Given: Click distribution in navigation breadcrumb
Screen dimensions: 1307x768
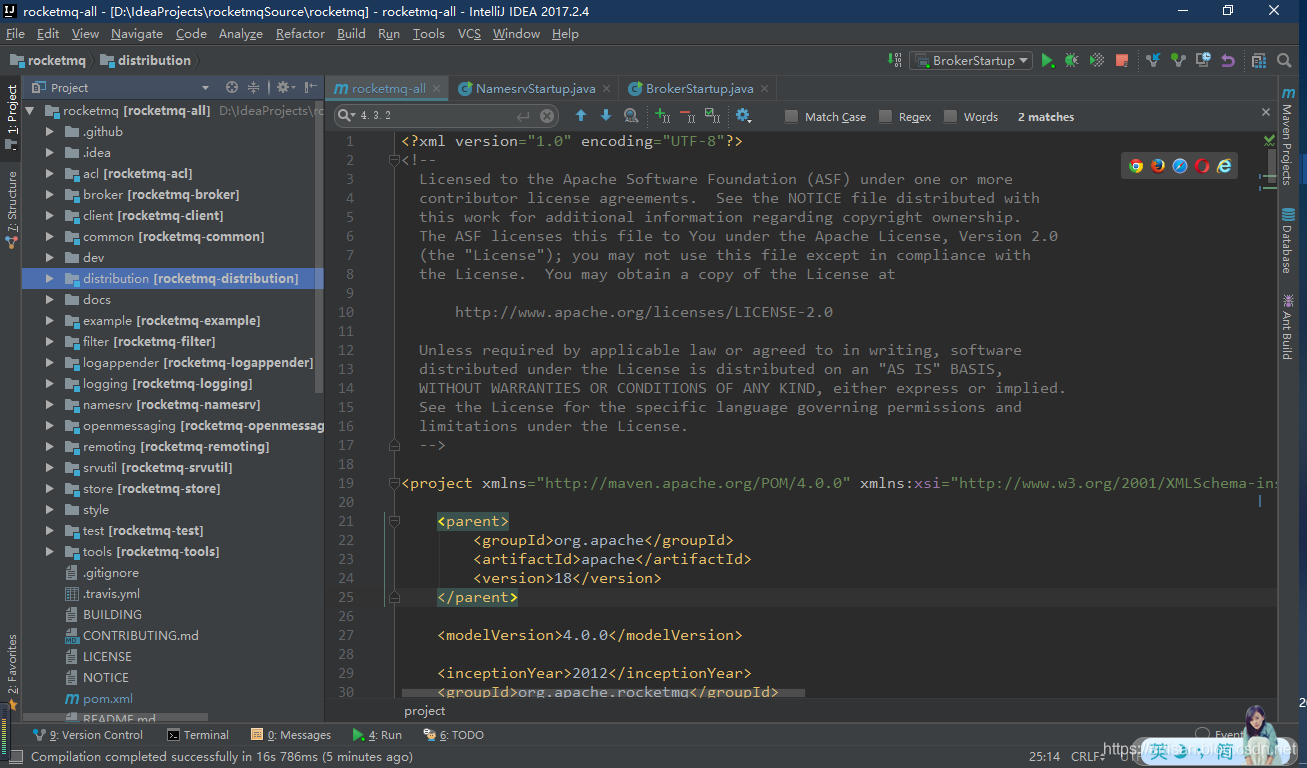Looking at the screenshot, I should pos(146,61).
